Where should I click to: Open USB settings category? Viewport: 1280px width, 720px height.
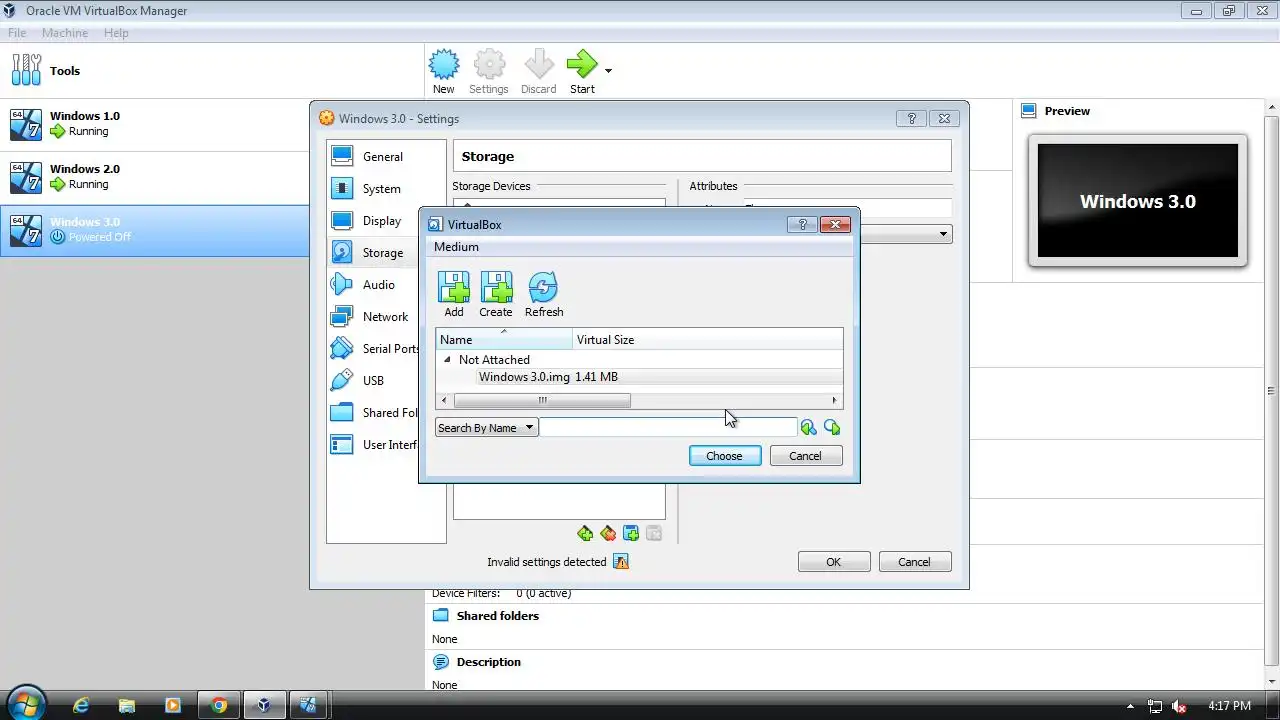[x=375, y=380]
